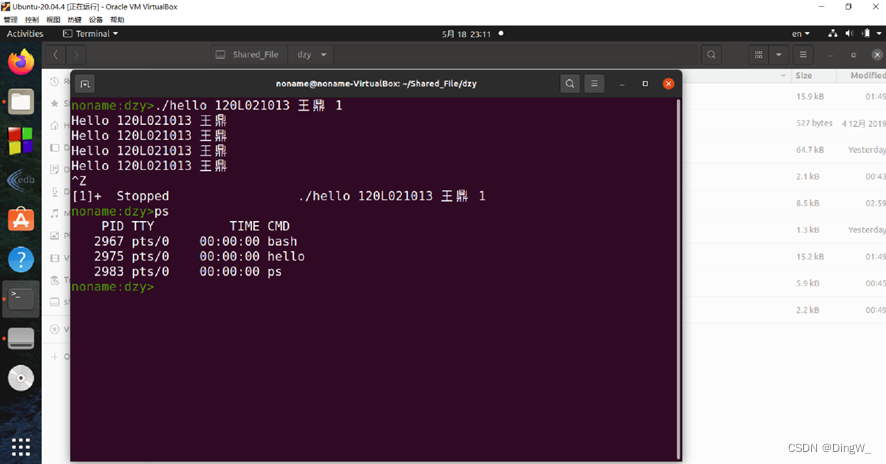Open the colorful blocks app in dock

(21, 141)
